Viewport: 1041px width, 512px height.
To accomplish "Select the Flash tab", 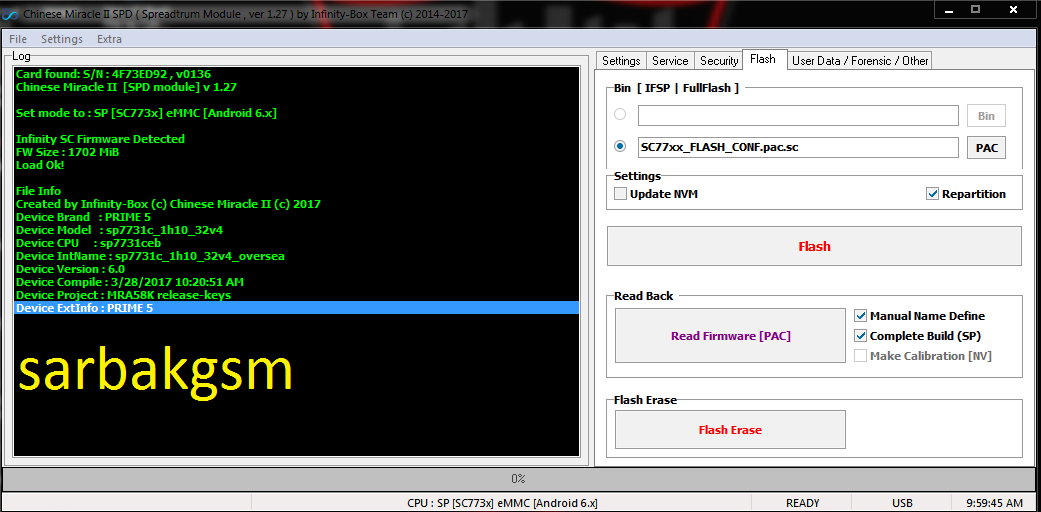I will (x=763, y=59).
